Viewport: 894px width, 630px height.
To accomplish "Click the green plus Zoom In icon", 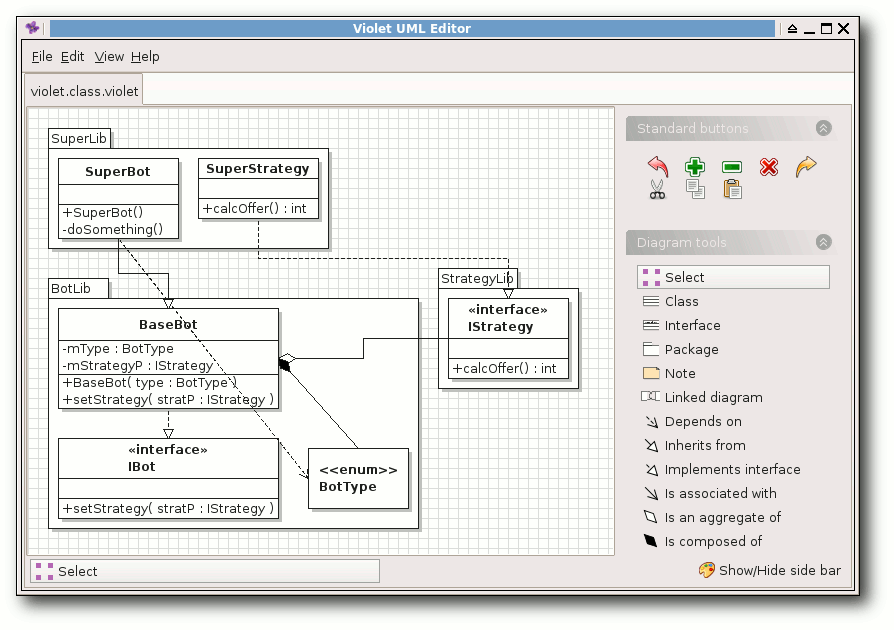I will (x=694, y=166).
